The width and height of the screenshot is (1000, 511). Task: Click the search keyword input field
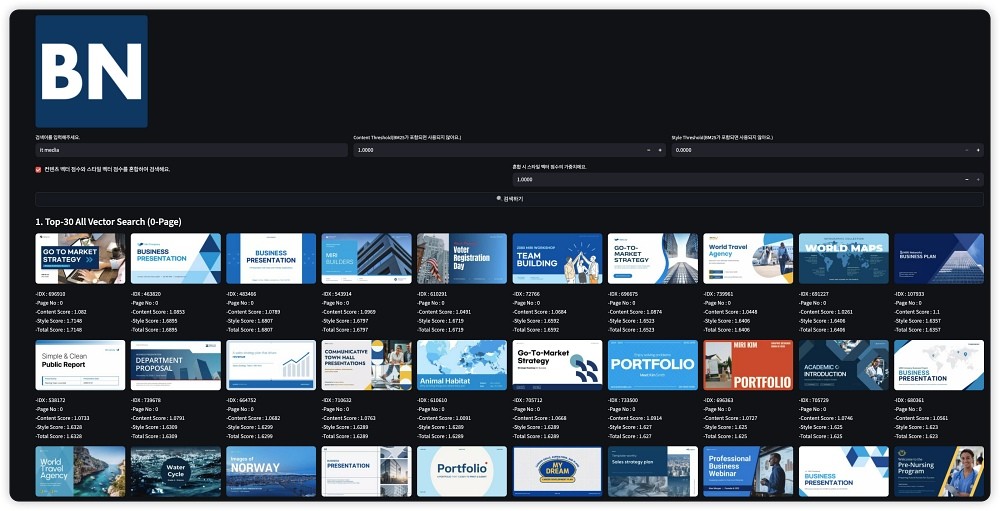click(x=190, y=150)
